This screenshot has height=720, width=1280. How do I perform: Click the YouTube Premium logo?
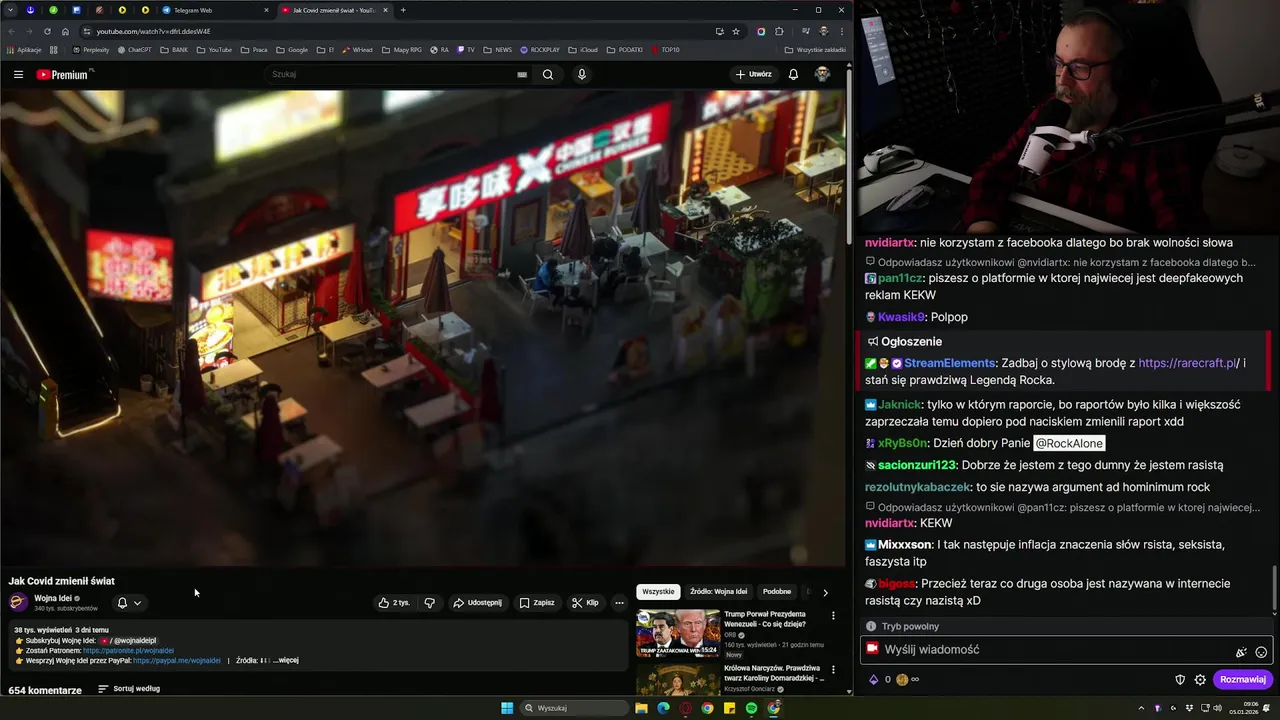[x=63, y=74]
